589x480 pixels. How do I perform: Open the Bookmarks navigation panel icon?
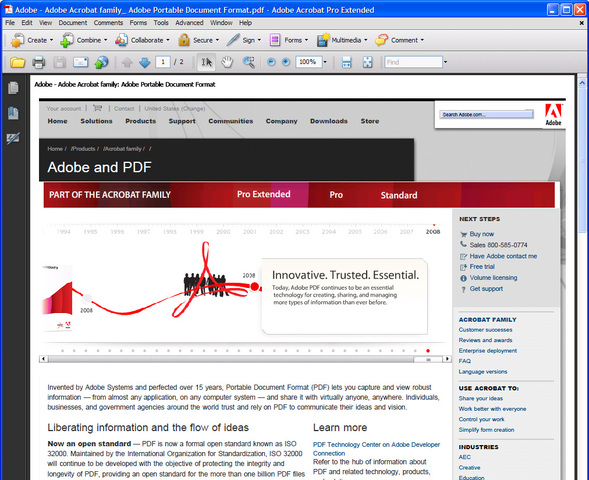(13, 113)
